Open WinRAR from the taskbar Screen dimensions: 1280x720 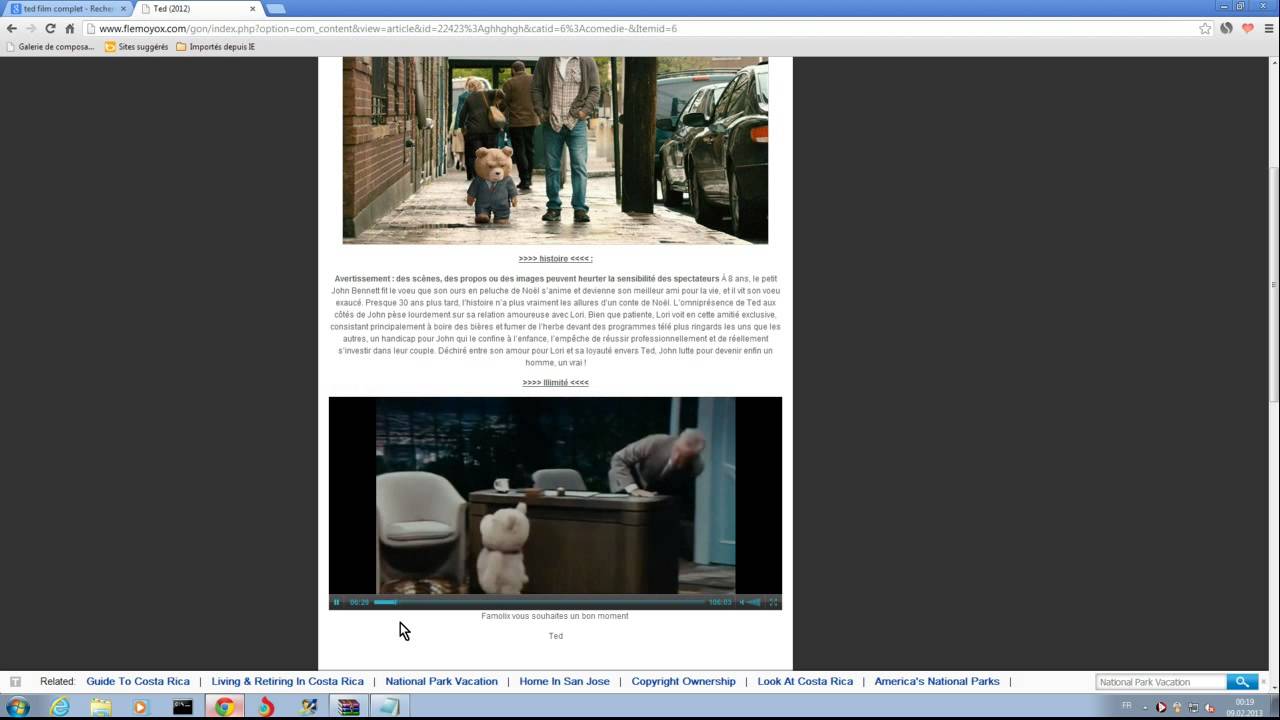[x=347, y=707]
